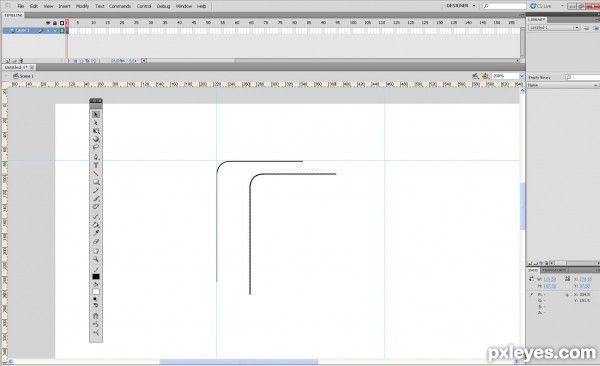Toggle lock all layers padlock icon

click(55, 23)
